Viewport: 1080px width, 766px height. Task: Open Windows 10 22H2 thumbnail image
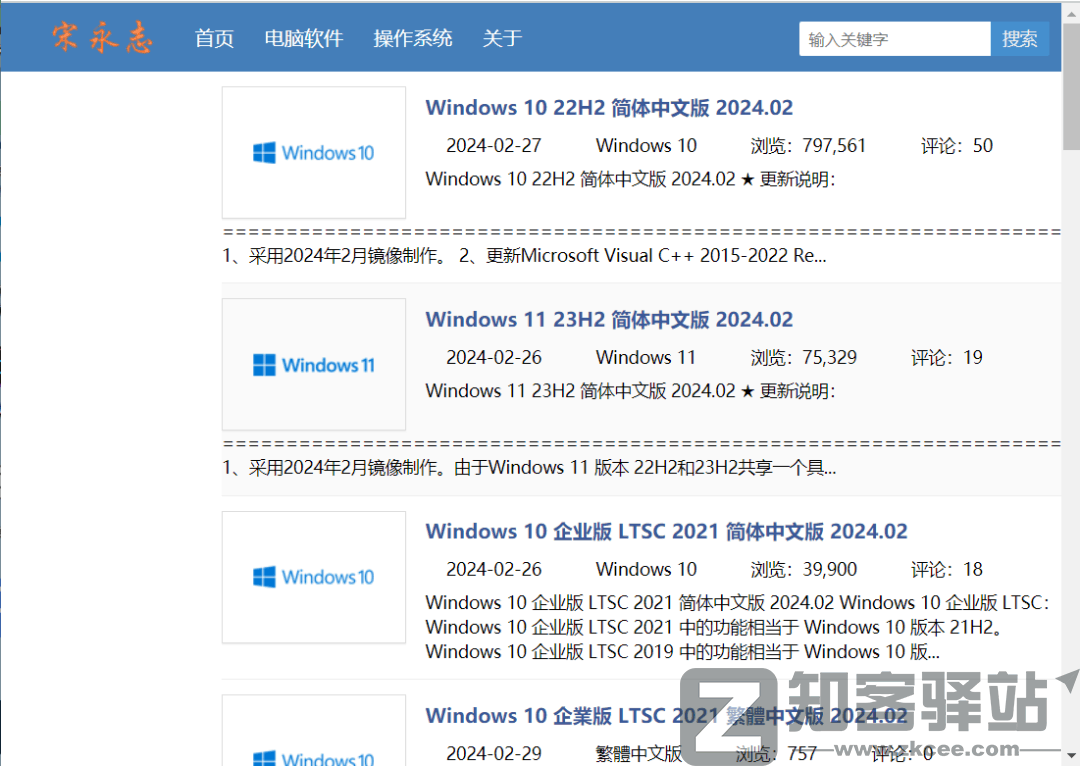313,153
